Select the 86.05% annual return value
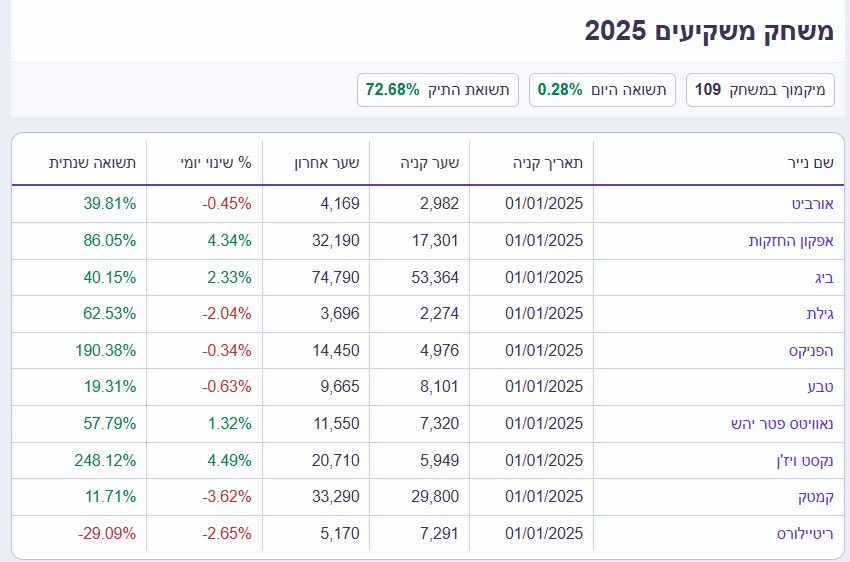 (110, 241)
